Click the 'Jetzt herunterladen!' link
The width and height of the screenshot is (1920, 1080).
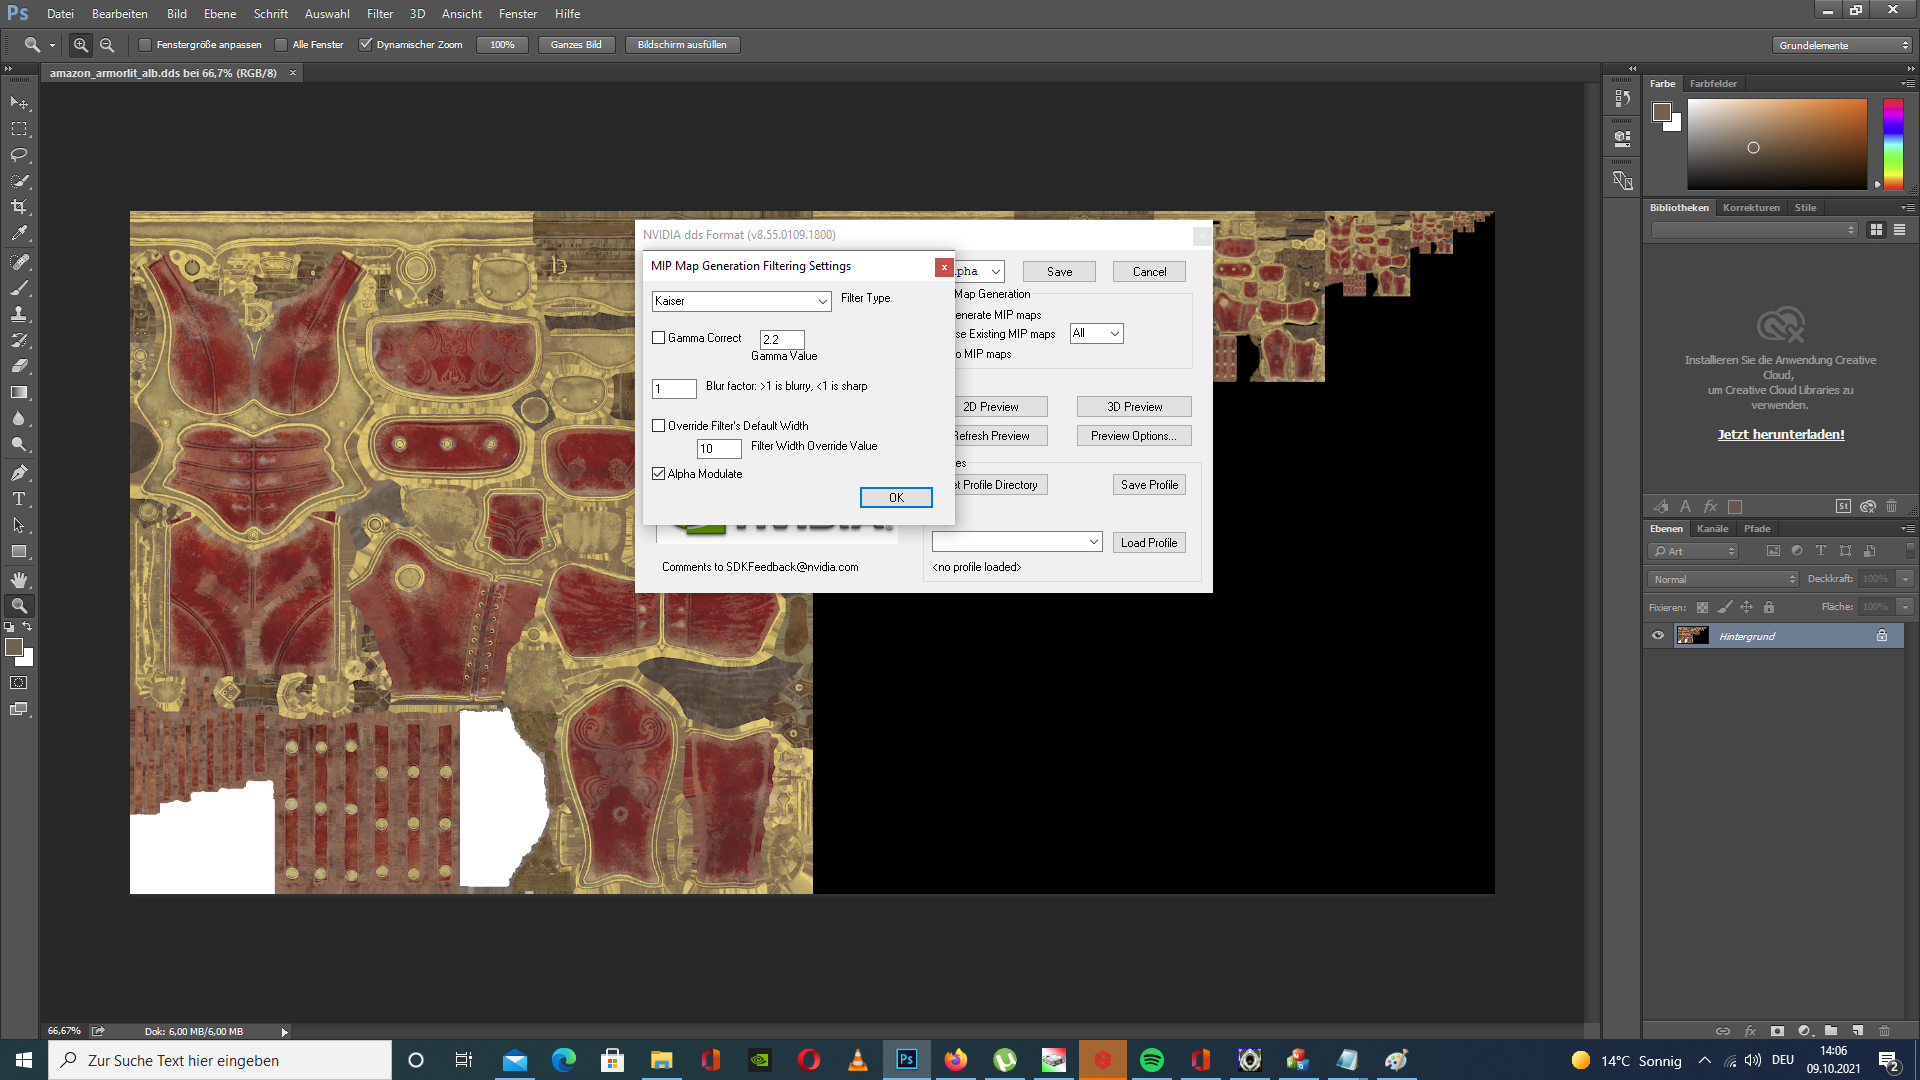pyautogui.click(x=1780, y=434)
